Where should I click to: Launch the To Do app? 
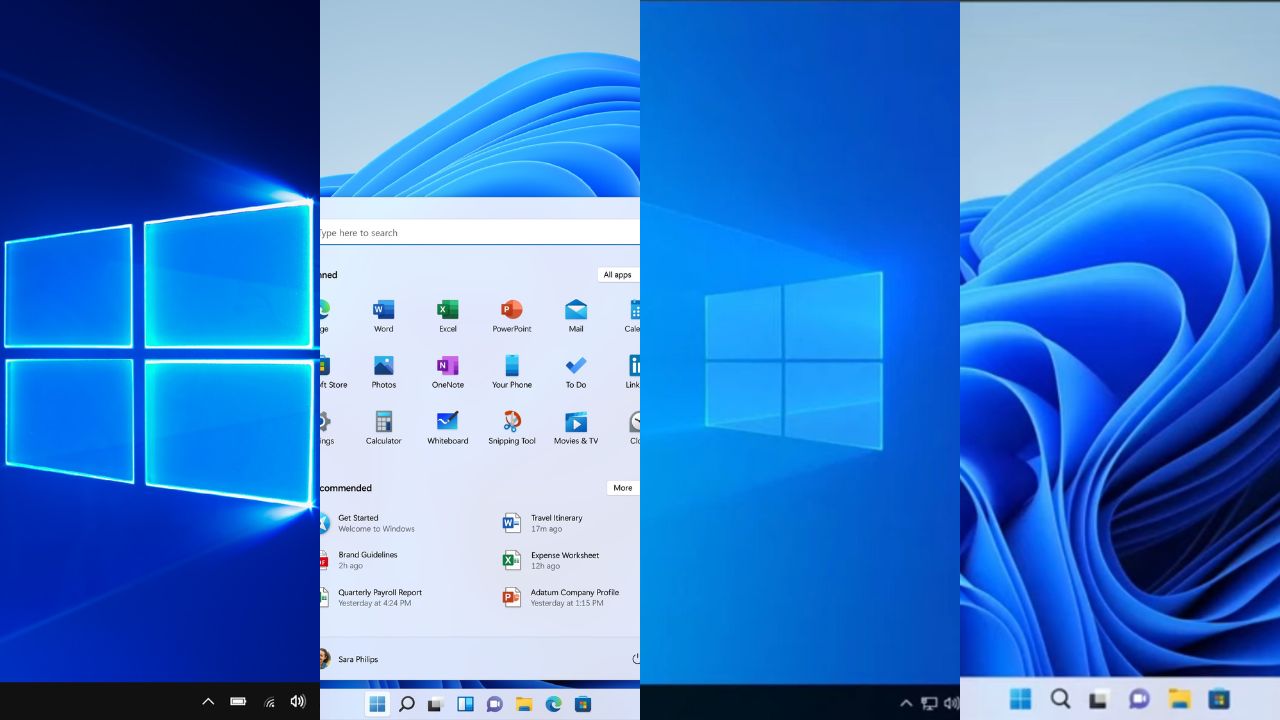coord(576,371)
